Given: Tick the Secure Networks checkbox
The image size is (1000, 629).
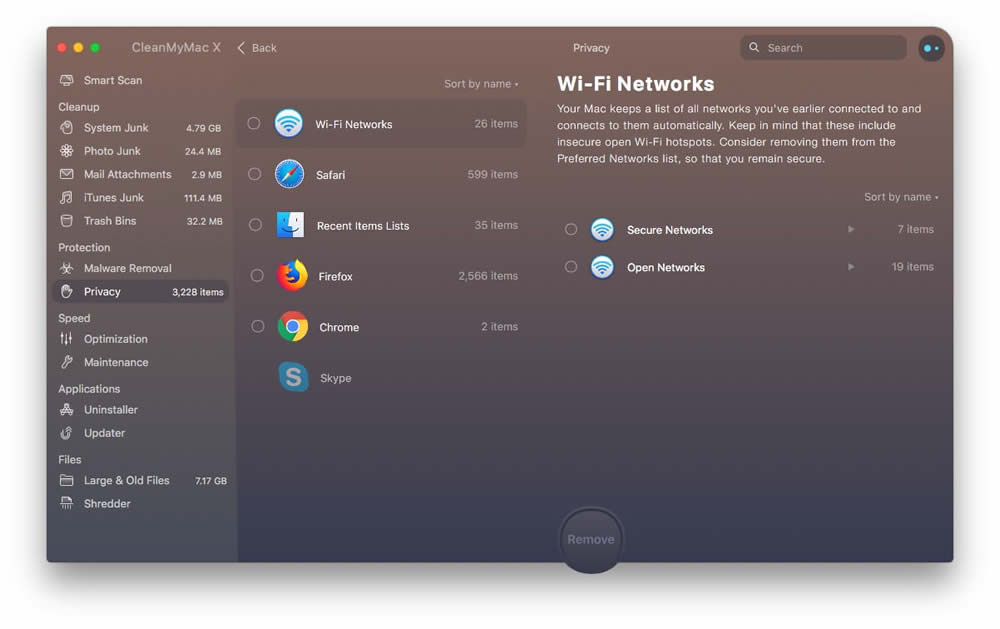Looking at the screenshot, I should pyautogui.click(x=571, y=230).
